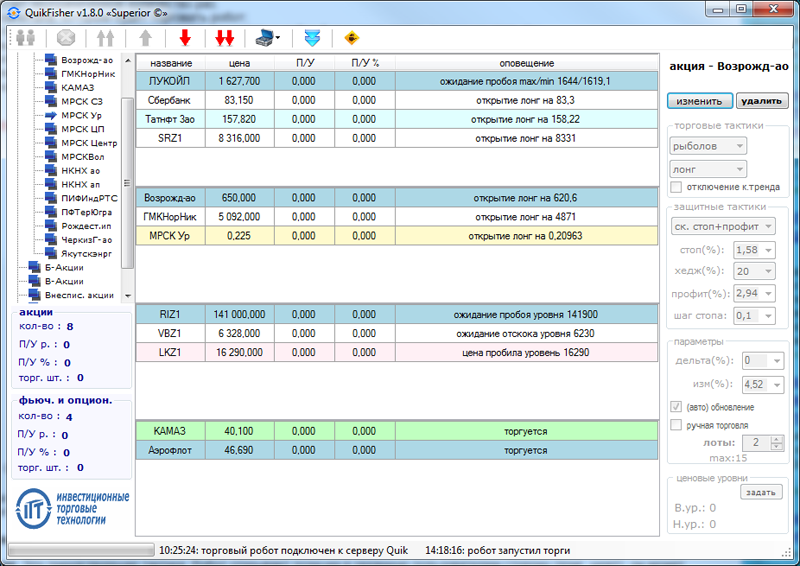
Task: Select НКНХ ао tree item
Action: coord(81,170)
